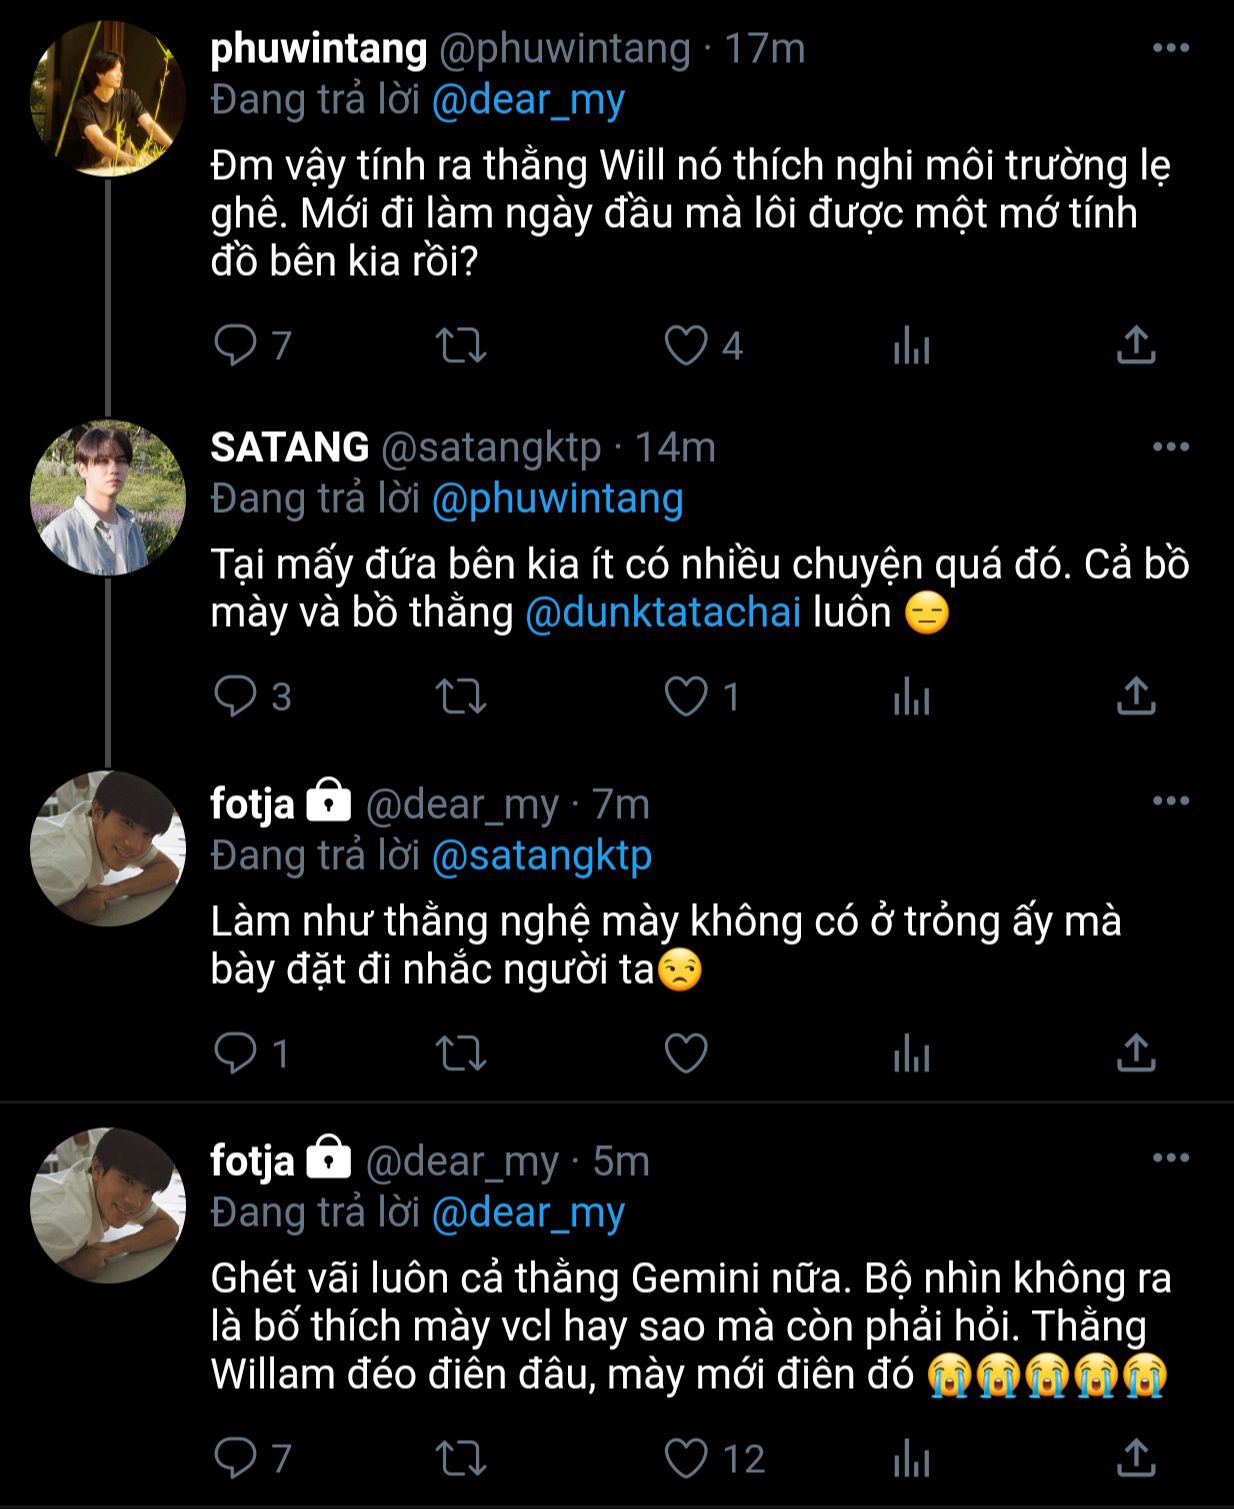
Task: Share phuwintang's tweet
Action: [x=1136, y=346]
